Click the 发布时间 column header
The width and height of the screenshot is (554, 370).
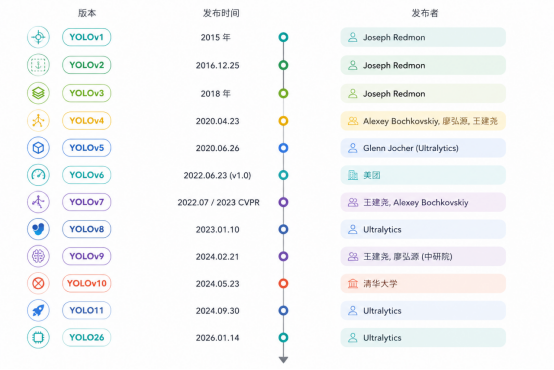(x=221, y=13)
